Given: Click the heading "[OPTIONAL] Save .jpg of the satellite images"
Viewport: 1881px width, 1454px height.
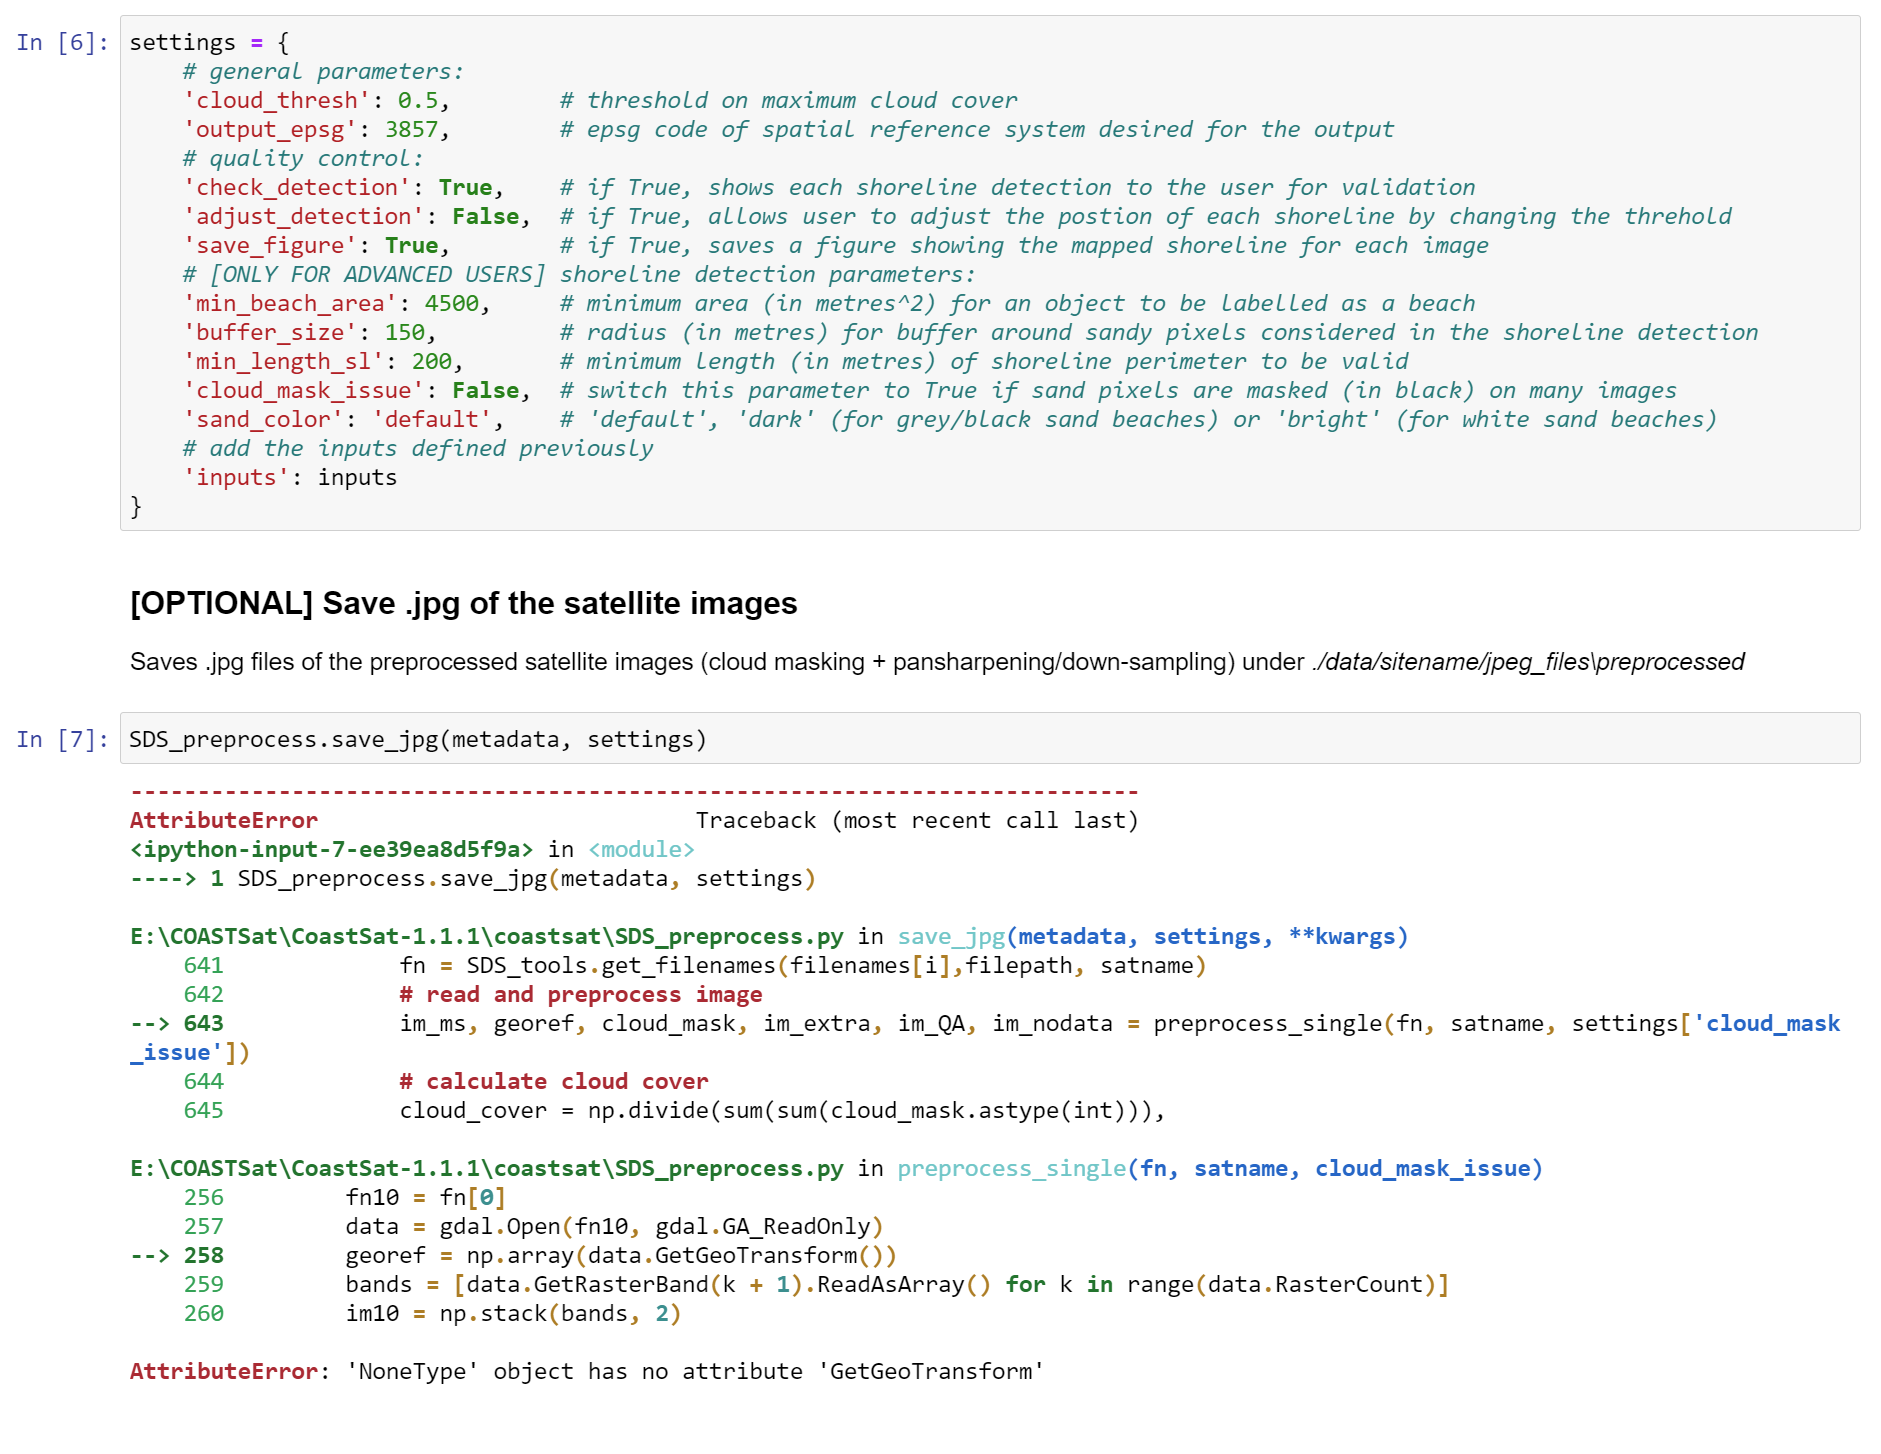Looking at the screenshot, I should point(463,603).
